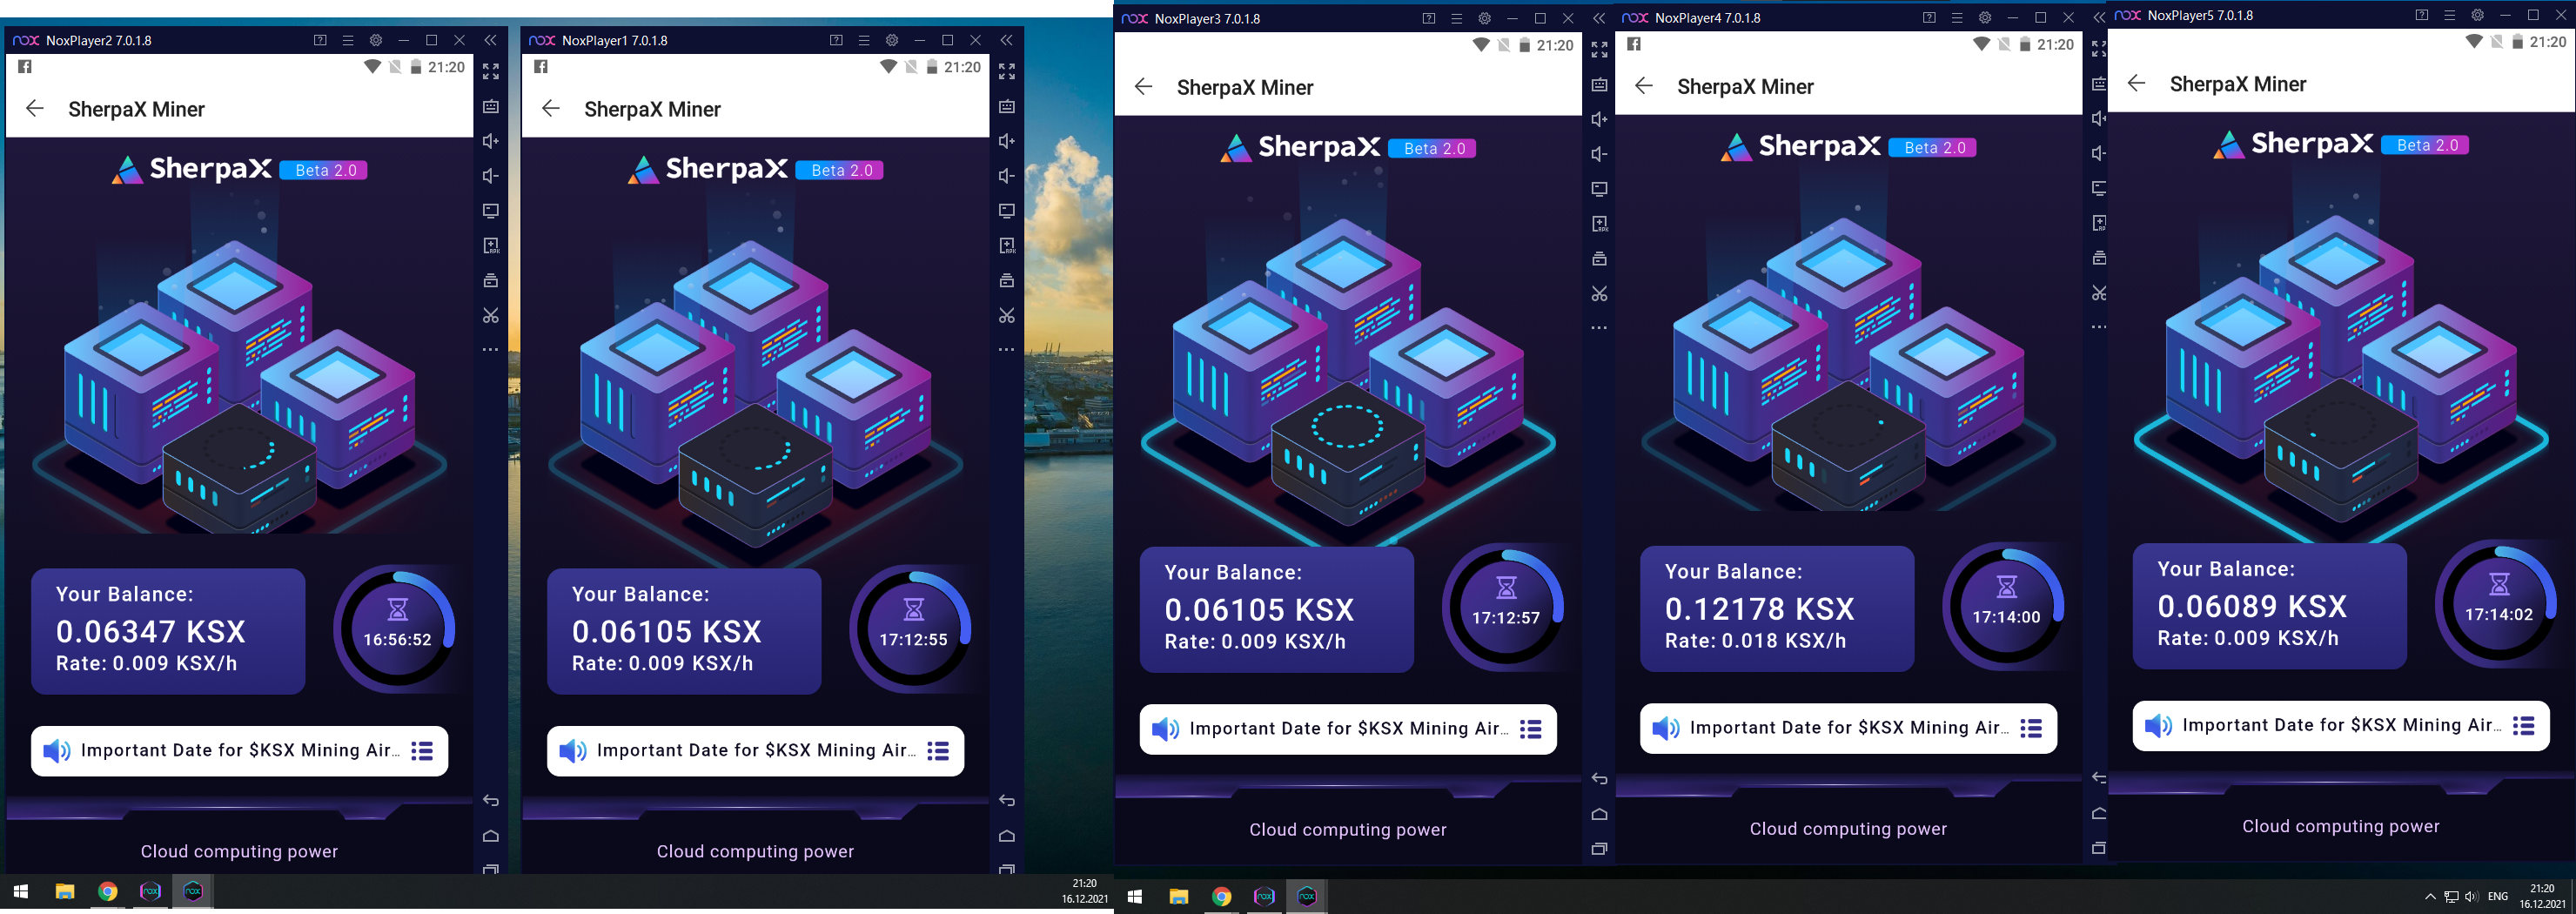
Task: Lower volume using NoxPlayer2 sidebar
Action: pos(491,176)
